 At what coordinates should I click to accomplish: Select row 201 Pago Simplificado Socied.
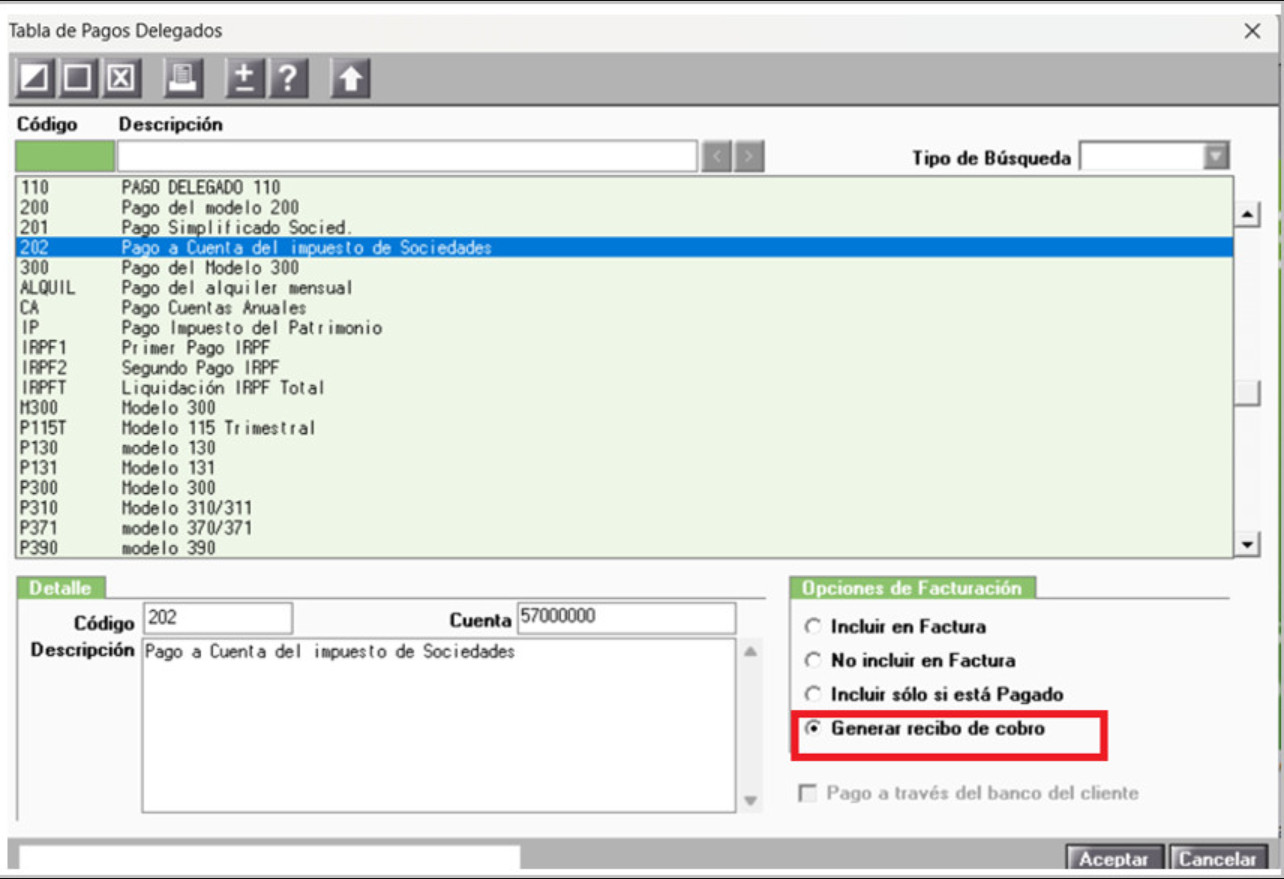[624, 227]
